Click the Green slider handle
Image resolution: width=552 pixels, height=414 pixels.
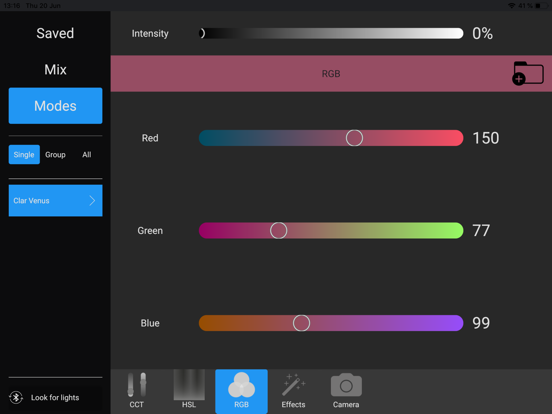pyautogui.click(x=278, y=231)
